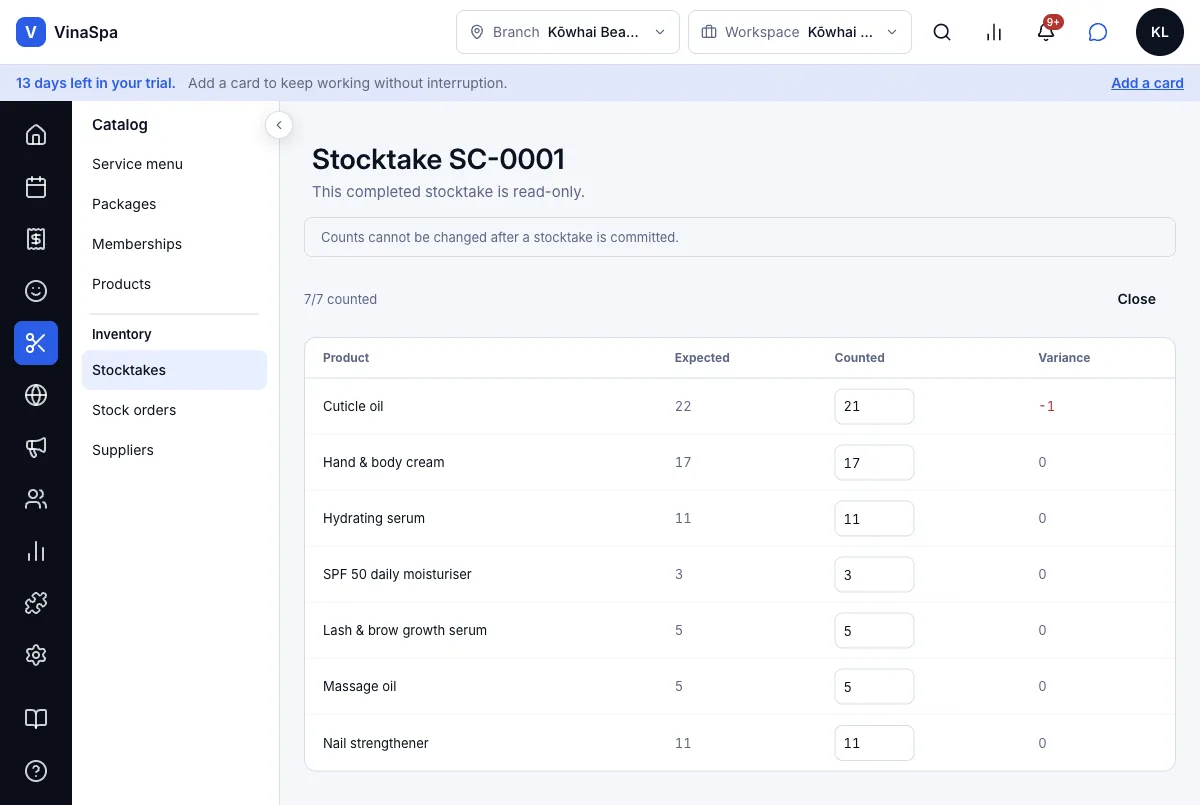The width and height of the screenshot is (1200, 805).
Task: Click the Cuticle oil product name
Action: [353, 406]
